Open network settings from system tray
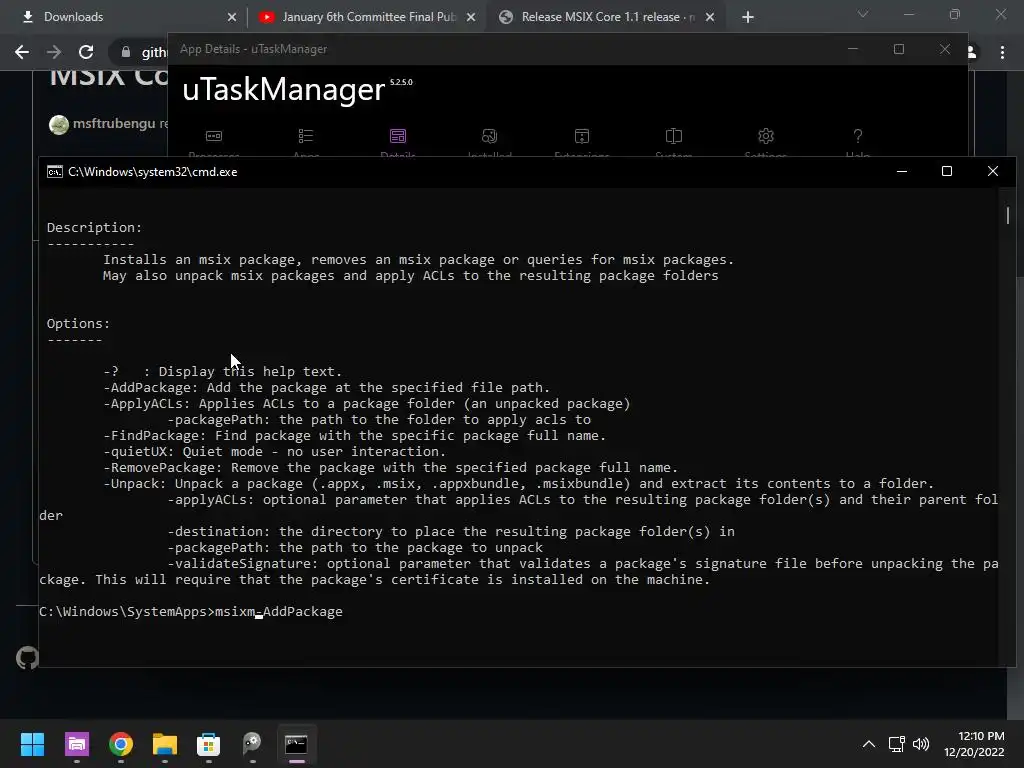Screen dimensions: 1024x768 pyautogui.click(x=897, y=744)
